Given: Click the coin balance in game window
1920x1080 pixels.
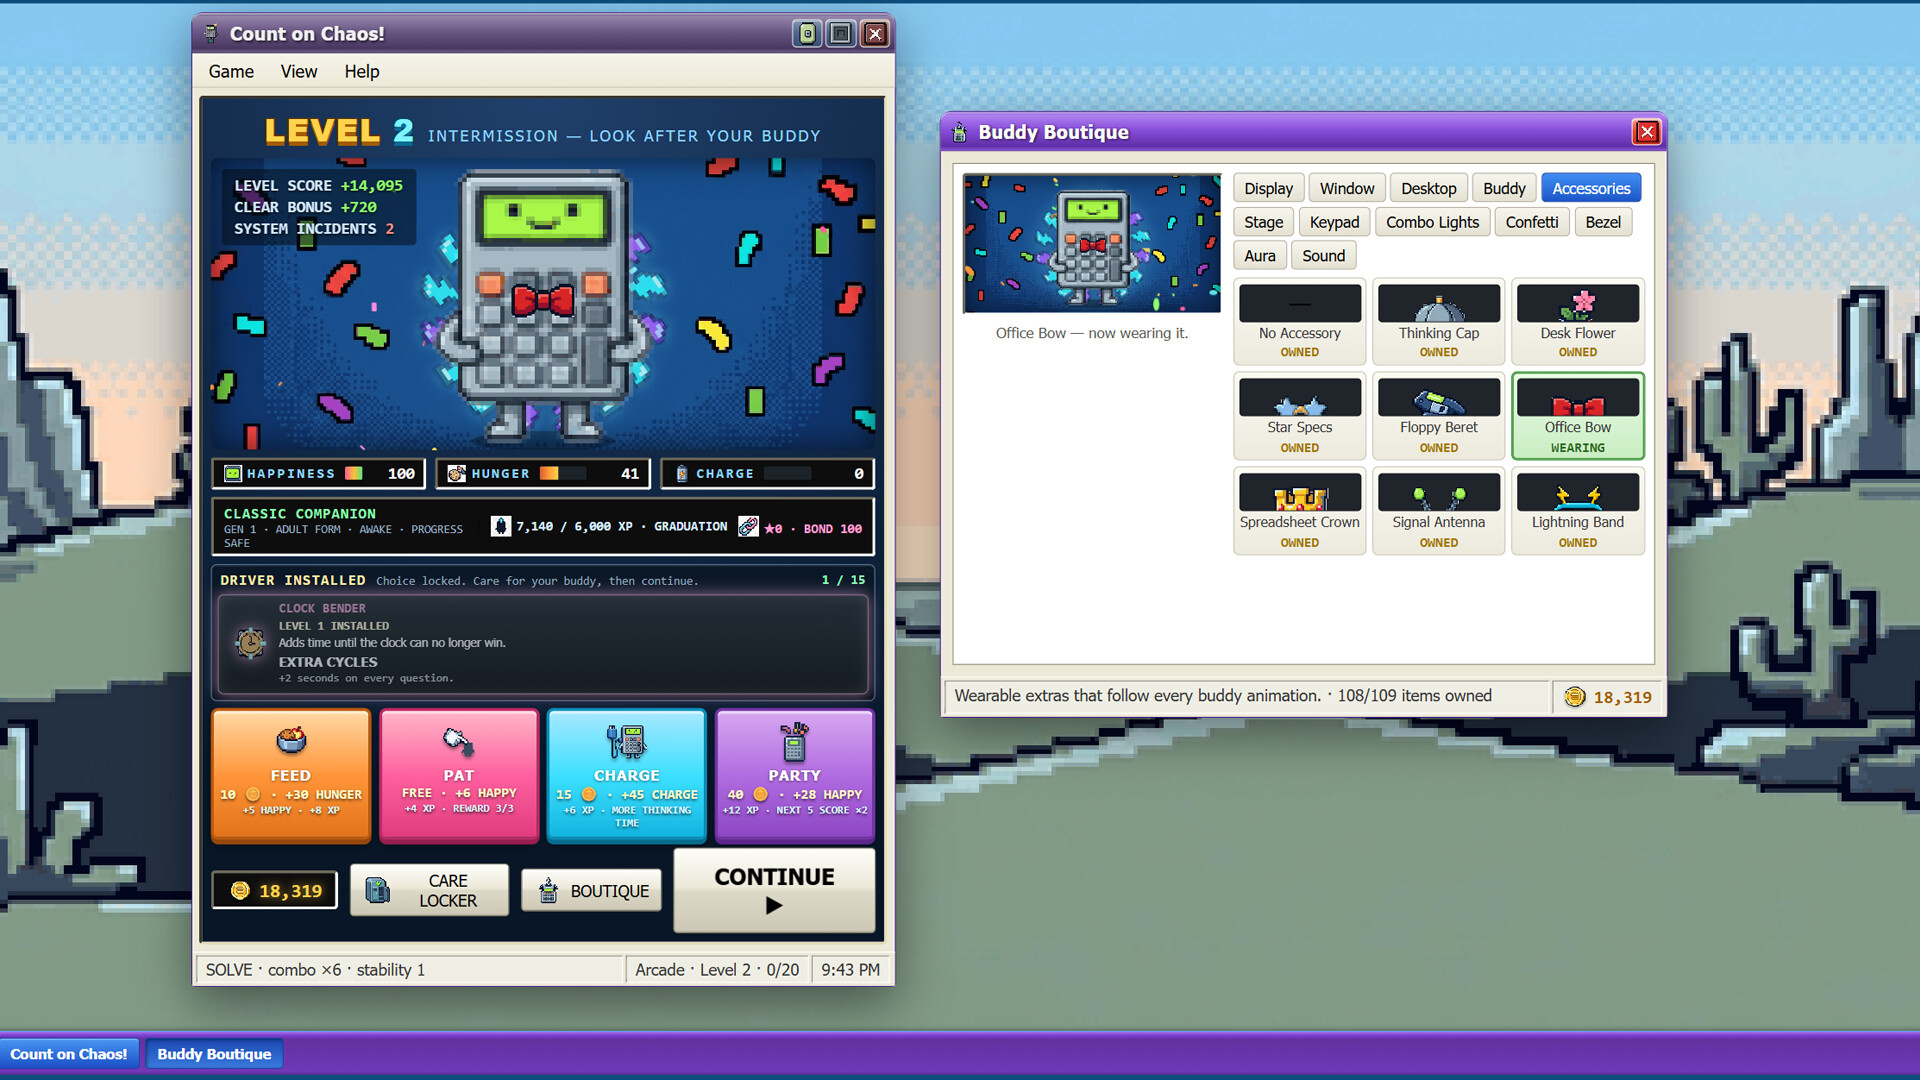Looking at the screenshot, I should pos(275,890).
